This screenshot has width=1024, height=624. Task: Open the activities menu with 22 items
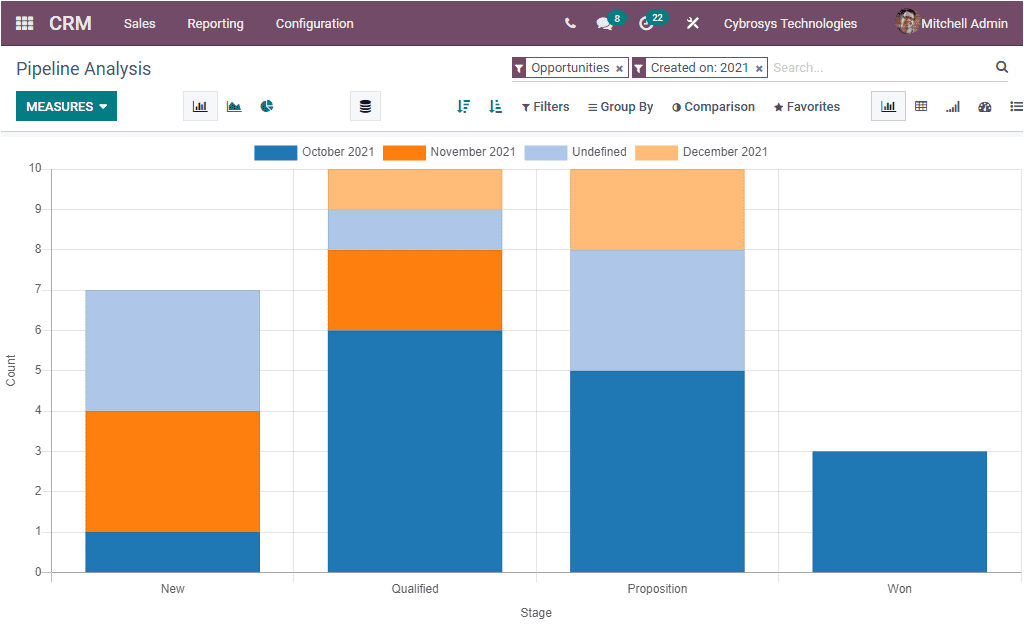(x=645, y=23)
